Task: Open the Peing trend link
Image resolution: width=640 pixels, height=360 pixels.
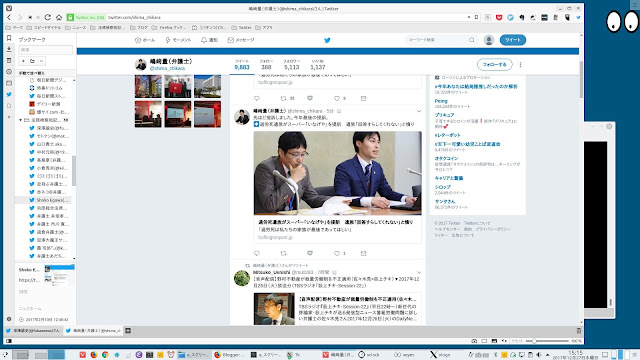Action: tap(441, 101)
